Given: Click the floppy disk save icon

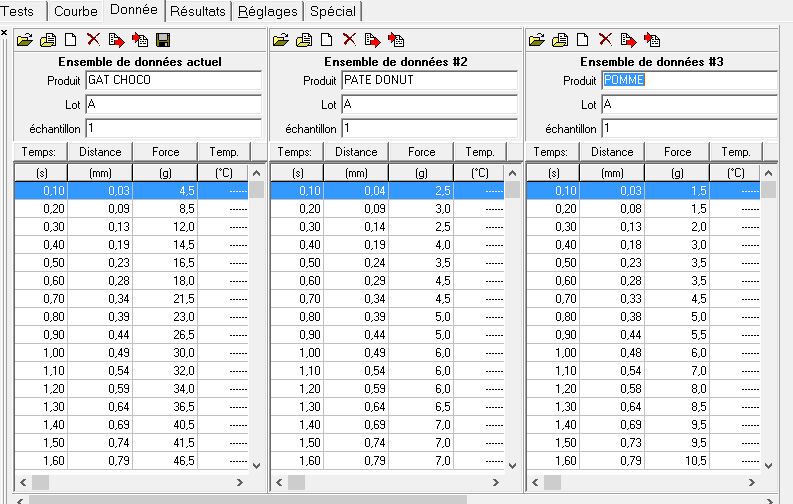Looking at the screenshot, I should (163, 40).
